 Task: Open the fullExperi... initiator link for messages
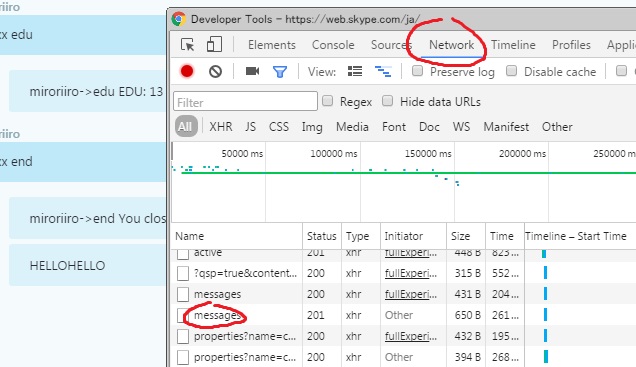tap(410, 294)
